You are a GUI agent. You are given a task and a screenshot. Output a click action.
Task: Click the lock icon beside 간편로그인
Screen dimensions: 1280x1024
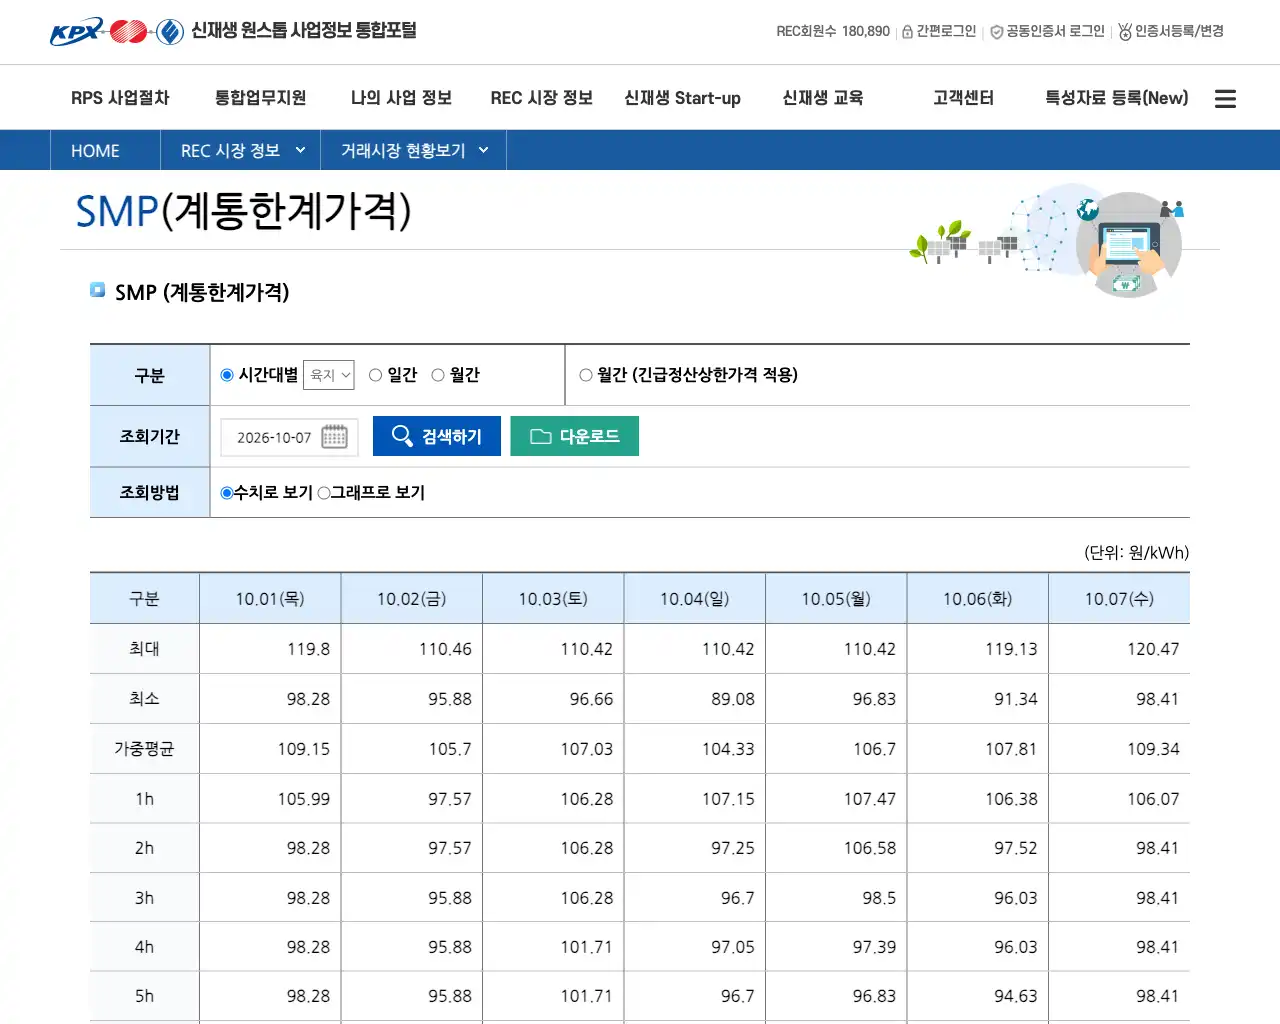(907, 32)
